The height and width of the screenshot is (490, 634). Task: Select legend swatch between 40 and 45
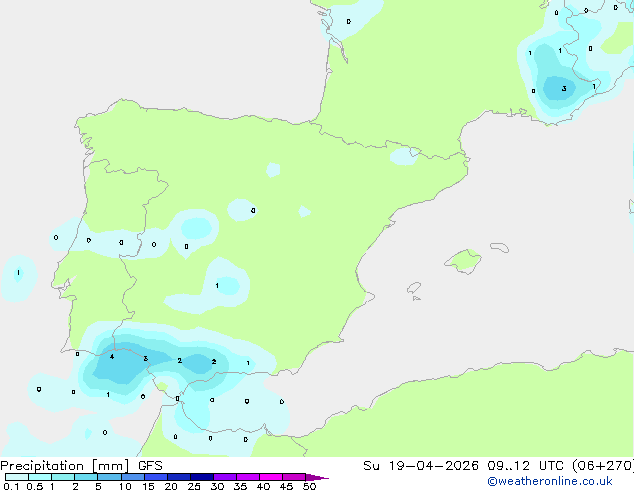(x=271, y=477)
